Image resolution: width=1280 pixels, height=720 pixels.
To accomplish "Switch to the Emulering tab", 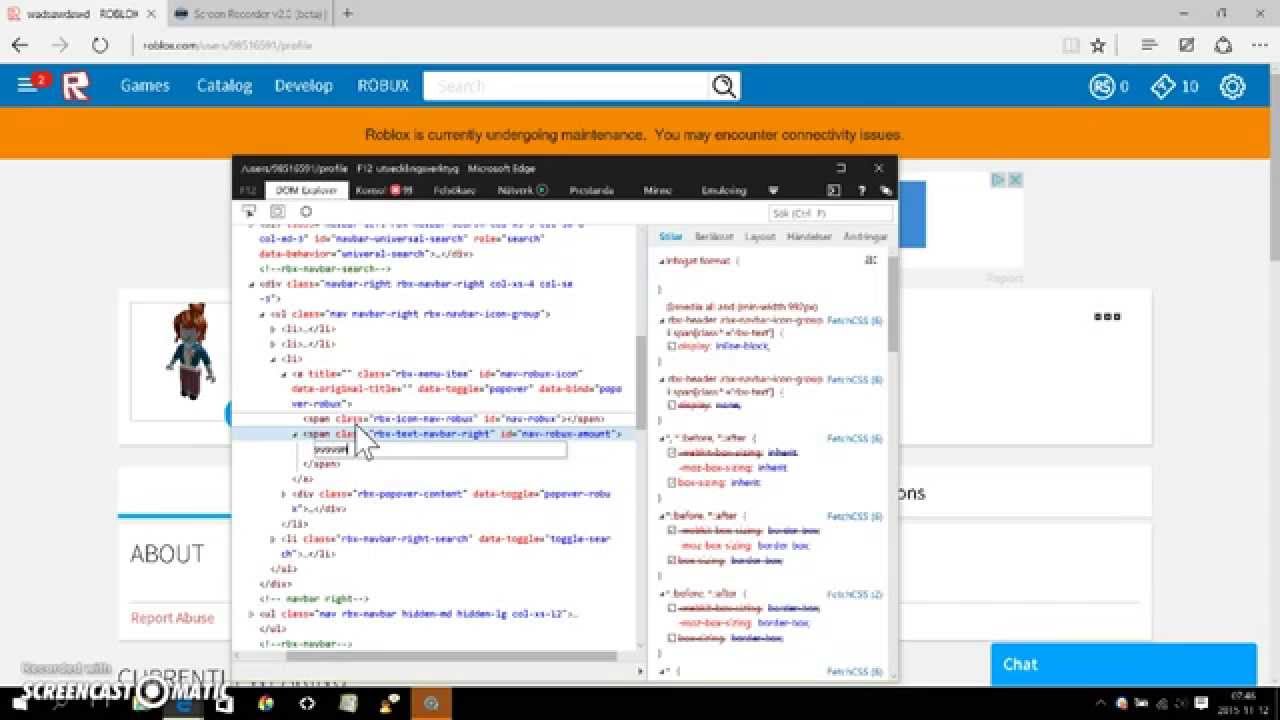I will click(725, 190).
